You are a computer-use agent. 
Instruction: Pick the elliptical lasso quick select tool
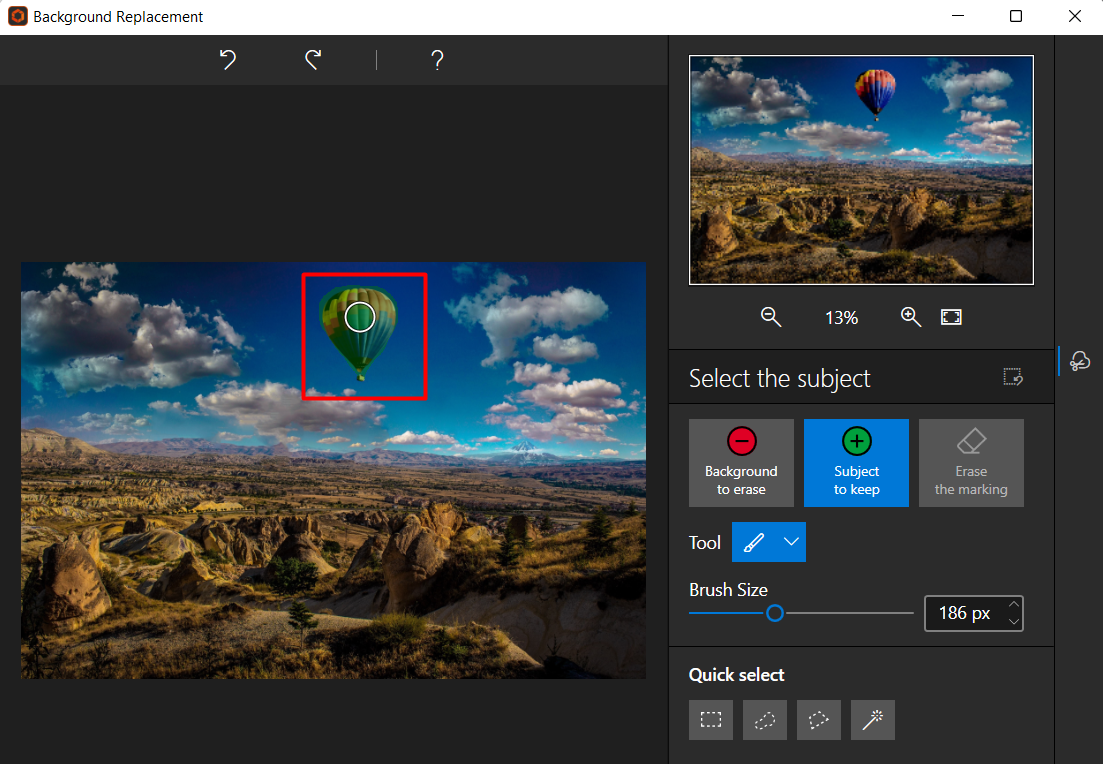765,720
